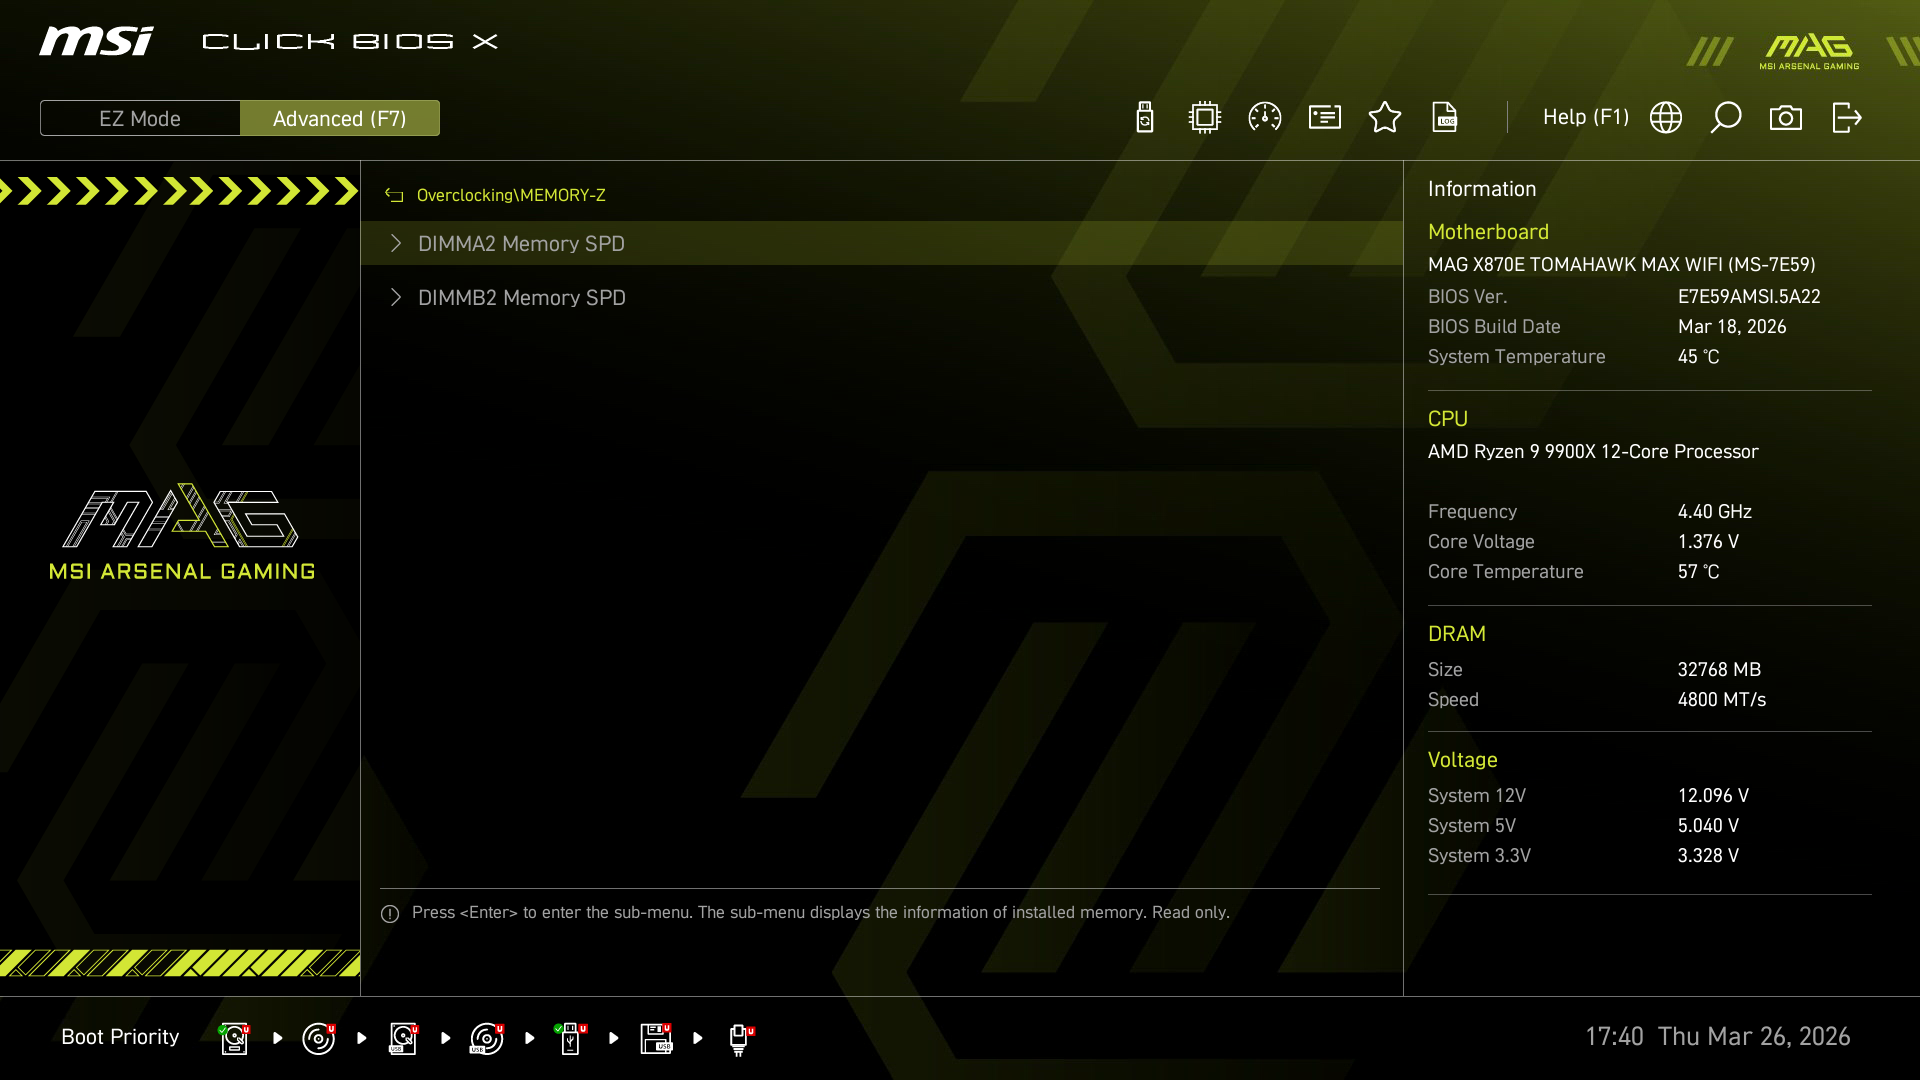Switch to EZ Mode
Image resolution: width=1920 pixels, height=1080 pixels.
coord(140,117)
